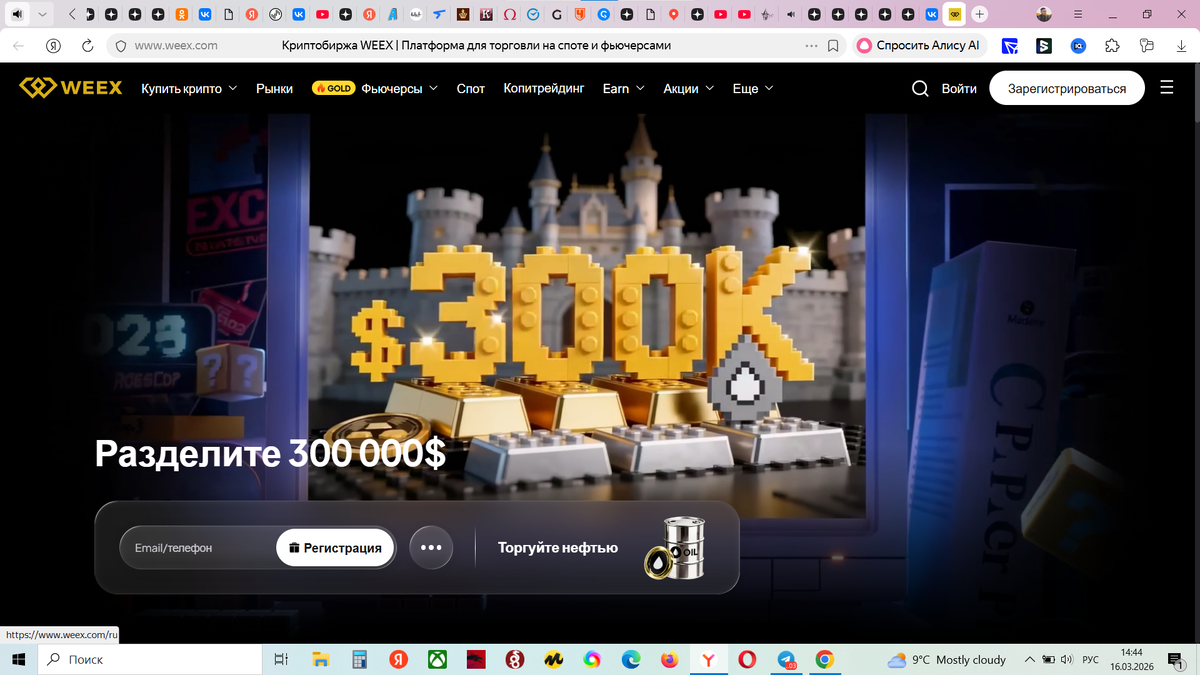Open the dark S extension icon
This screenshot has height=675, width=1200.
[1044, 46]
